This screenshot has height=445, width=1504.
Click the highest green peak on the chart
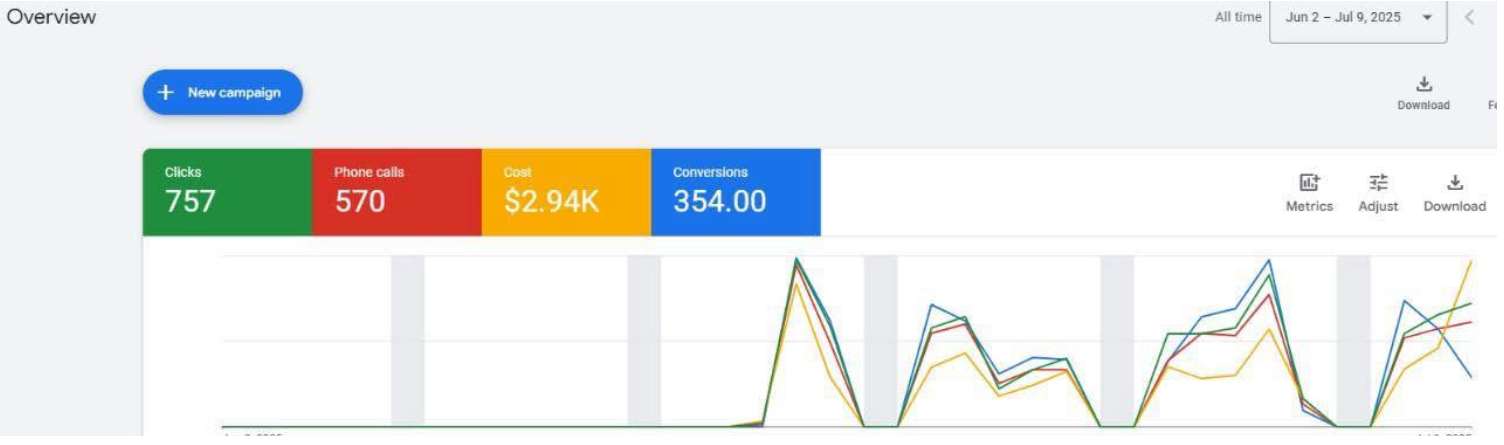coord(796,260)
